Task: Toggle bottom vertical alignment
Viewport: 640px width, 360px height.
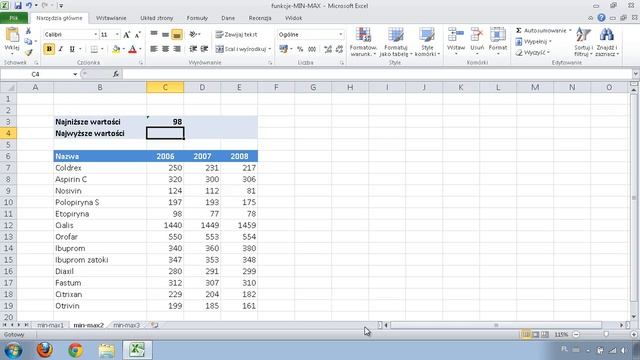Action: (x=177, y=35)
